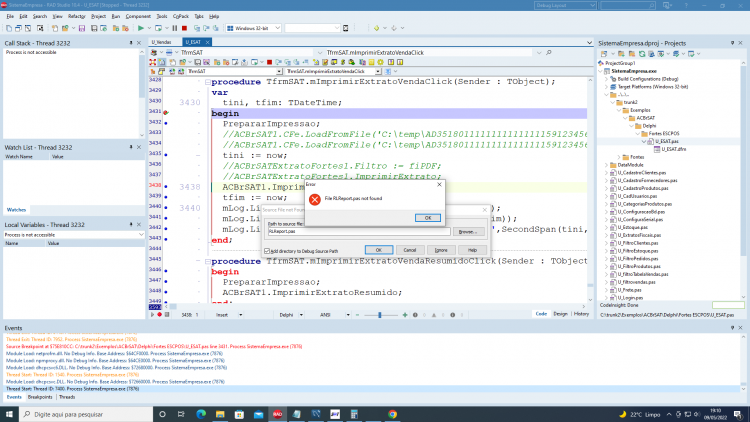The image size is (750, 422).
Task: Open the Refactor menu
Action: (x=77, y=16)
